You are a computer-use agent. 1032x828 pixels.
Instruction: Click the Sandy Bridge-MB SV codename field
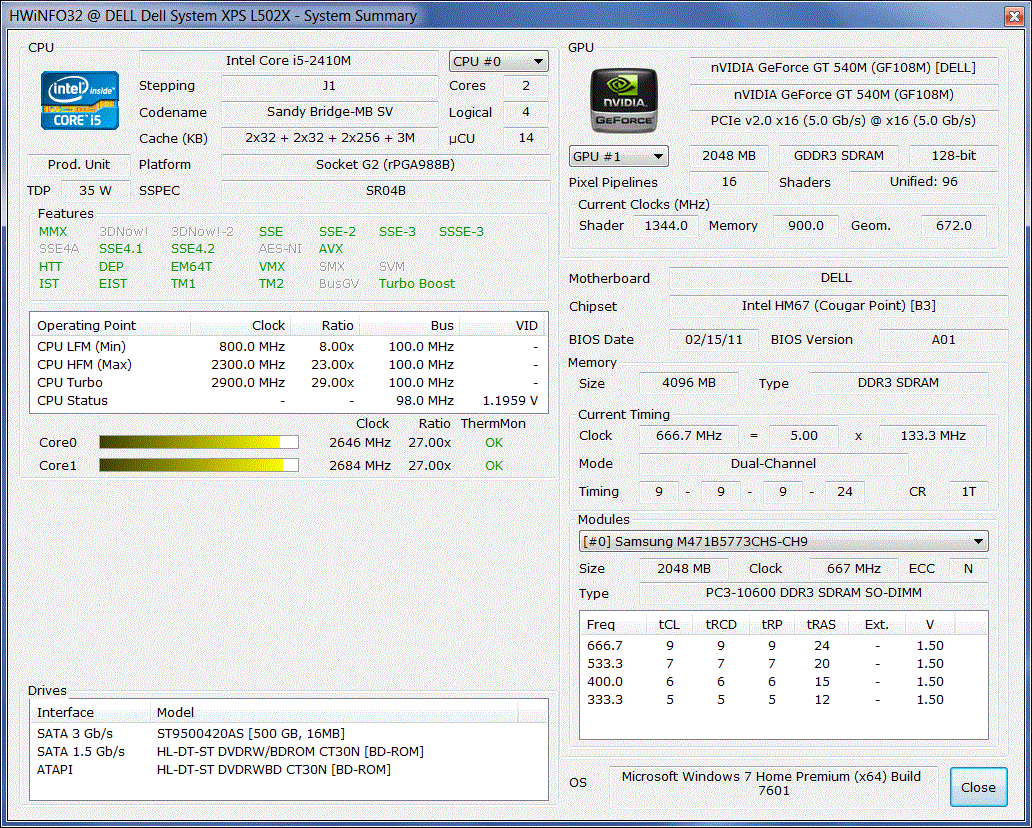coord(330,112)
